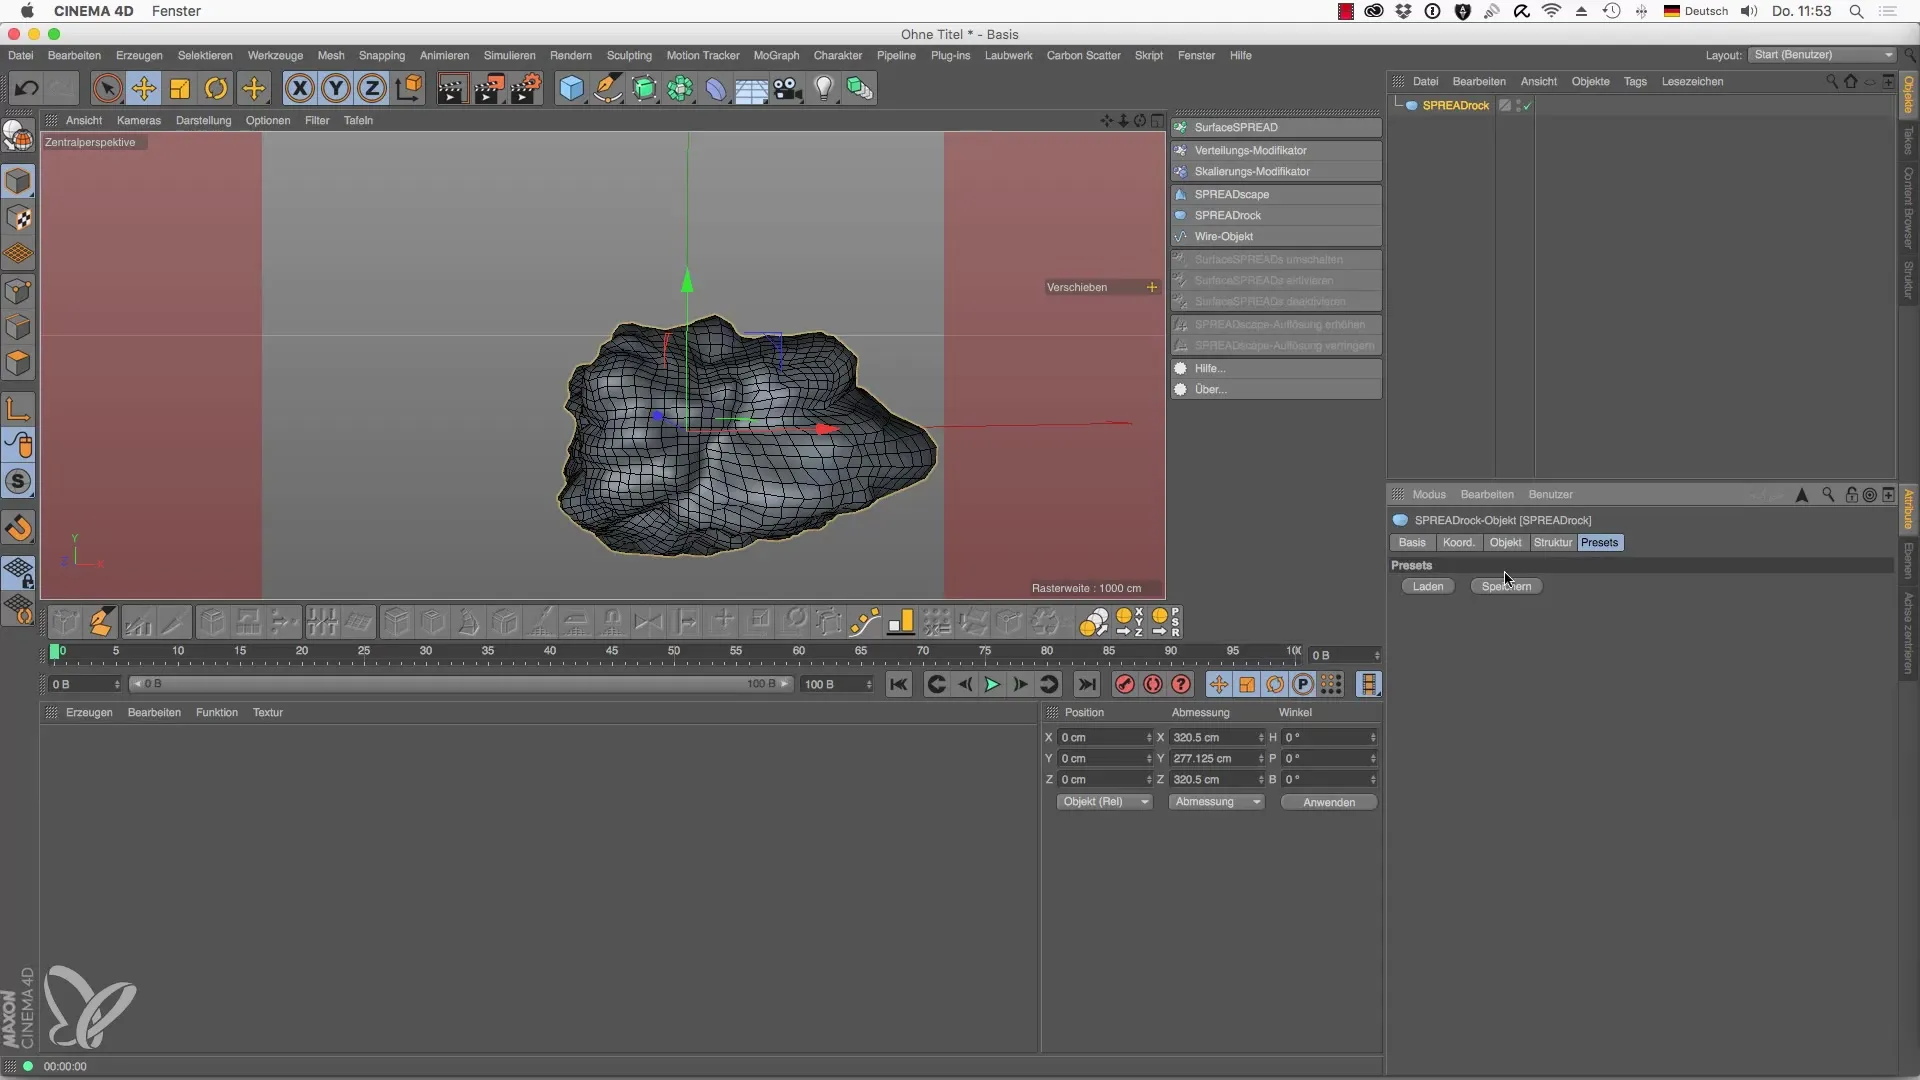Go to start of animation

[899, 685]
